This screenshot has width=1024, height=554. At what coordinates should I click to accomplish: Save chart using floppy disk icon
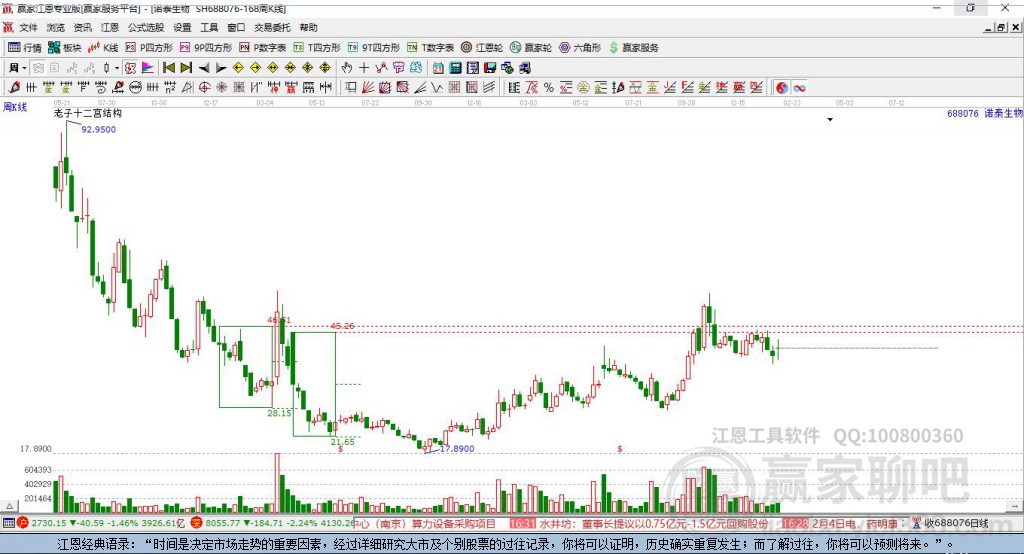coord(490,68)
